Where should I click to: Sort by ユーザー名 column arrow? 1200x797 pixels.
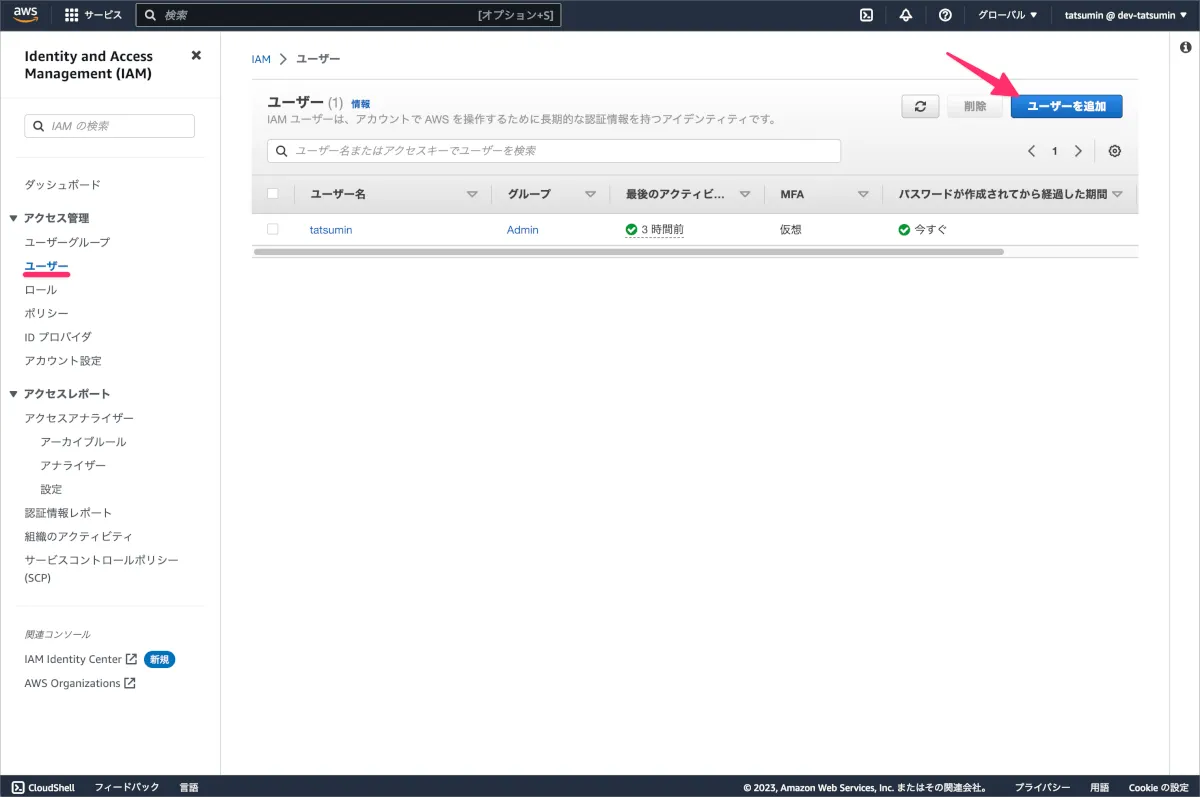[x=472, y=194]
